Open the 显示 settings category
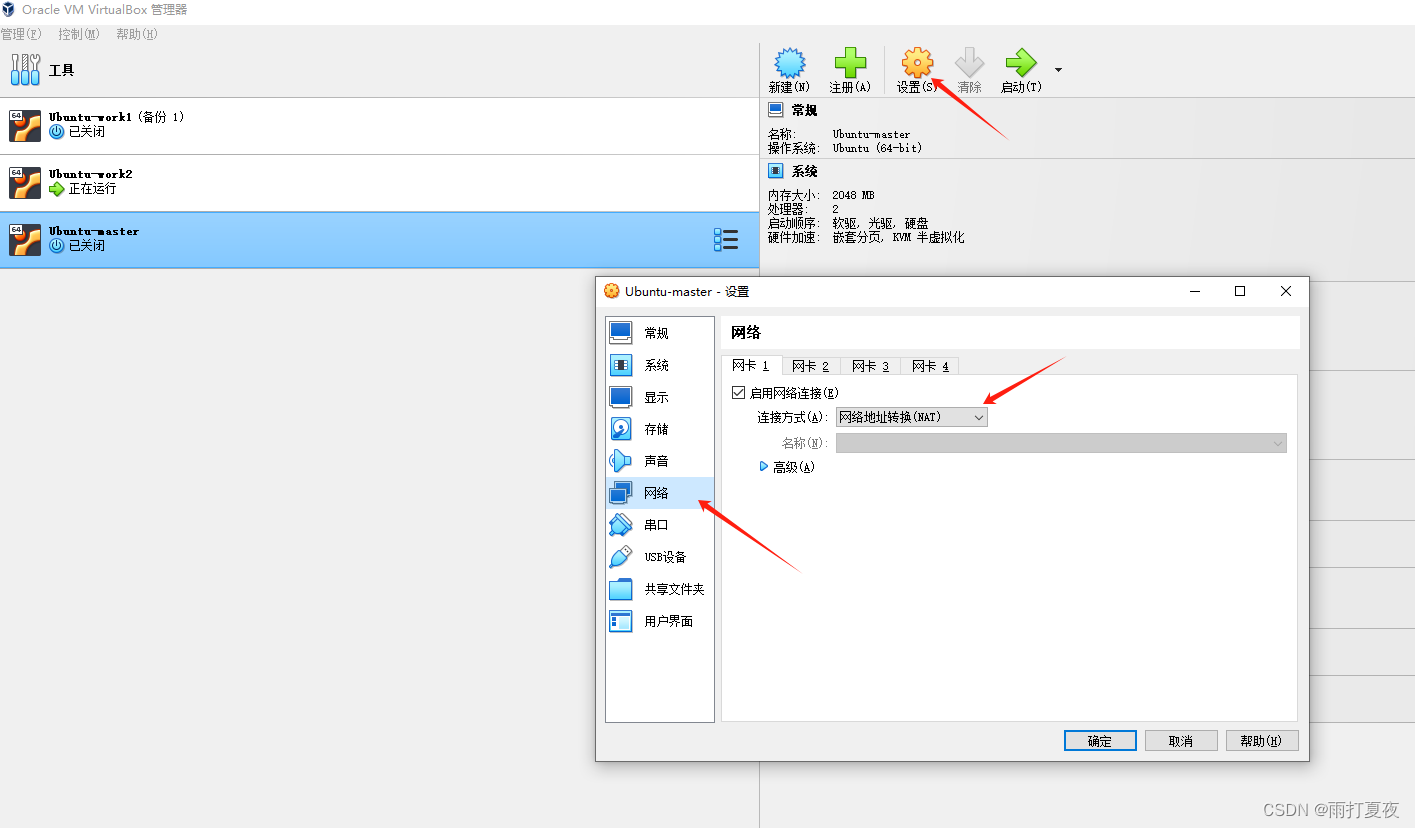The image size is (1415, 828). click(660, 397)
